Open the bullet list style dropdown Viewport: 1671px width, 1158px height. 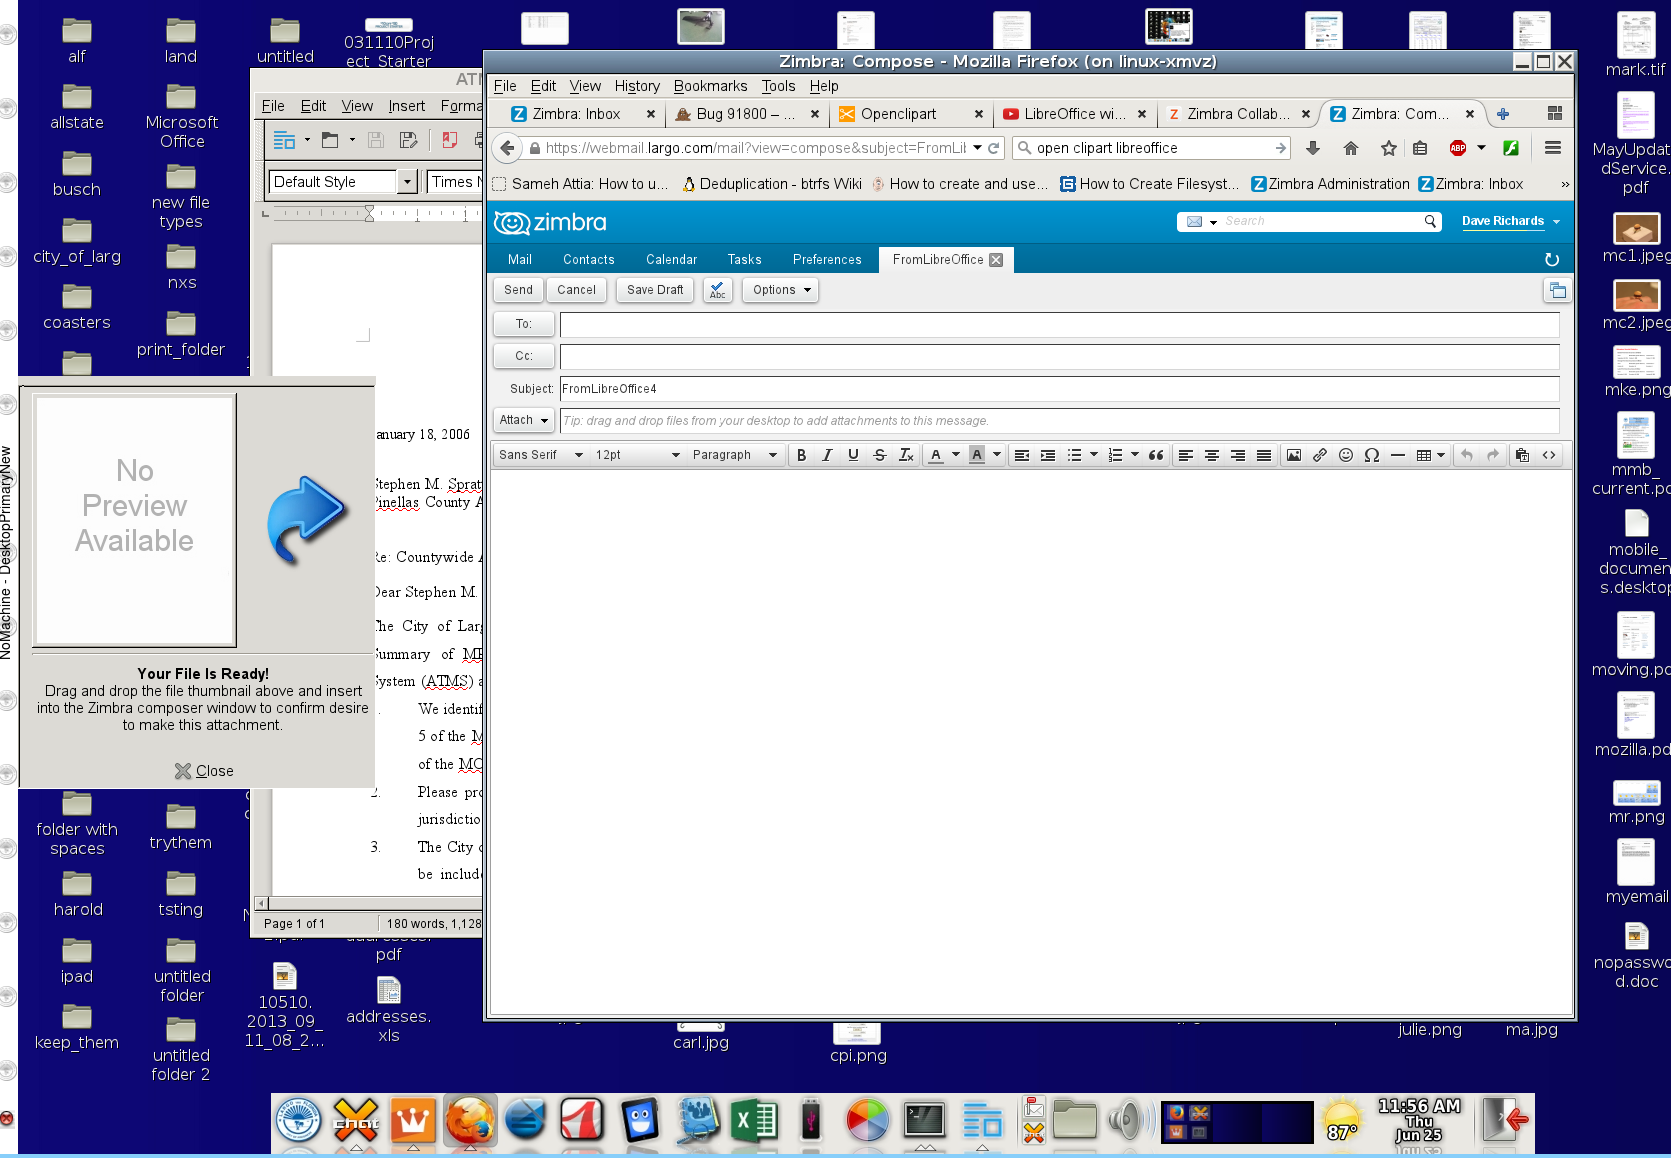point(1094,455)
